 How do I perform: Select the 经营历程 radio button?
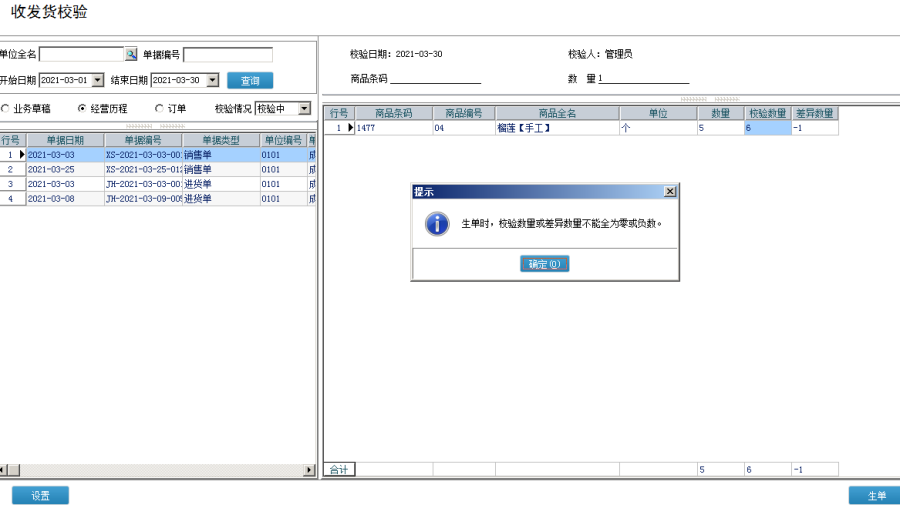[82, 108]
